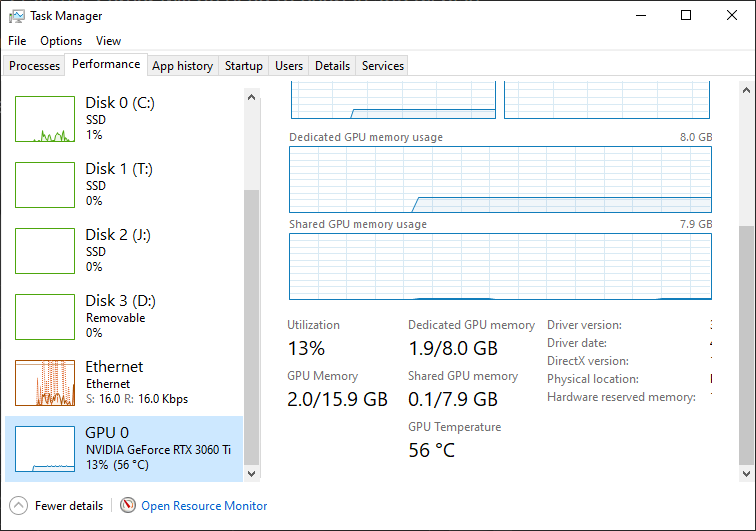Click the Task Manager title bar icon
The image size is (756, 531).
[15, 16]
